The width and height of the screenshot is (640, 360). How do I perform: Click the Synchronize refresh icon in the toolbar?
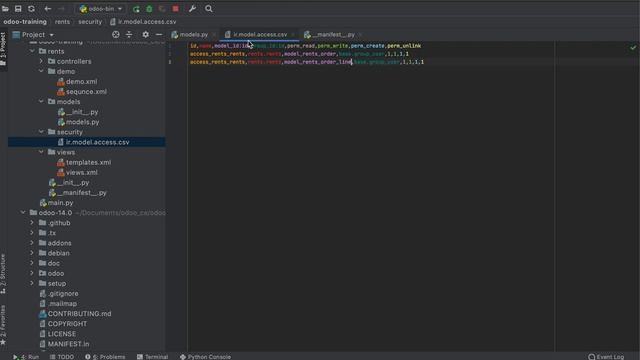click(31, 9)
